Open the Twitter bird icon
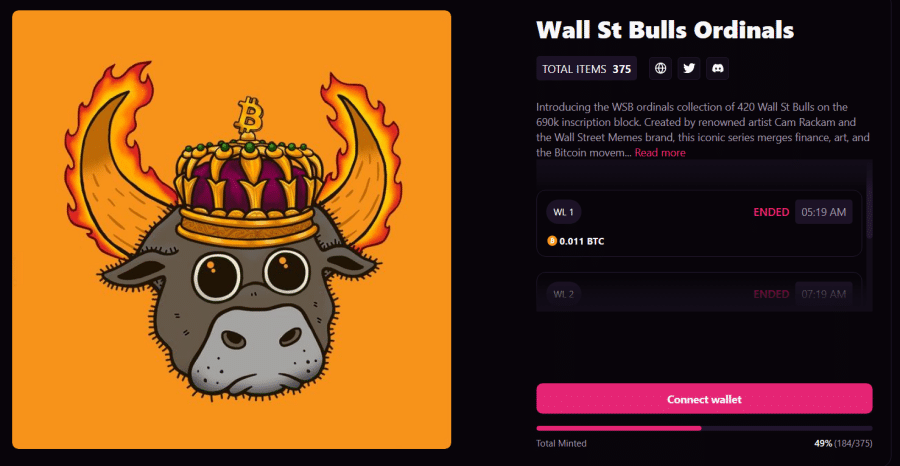Image resolution: width=900 pixels, height=466 pixels. tap(689, 69)
